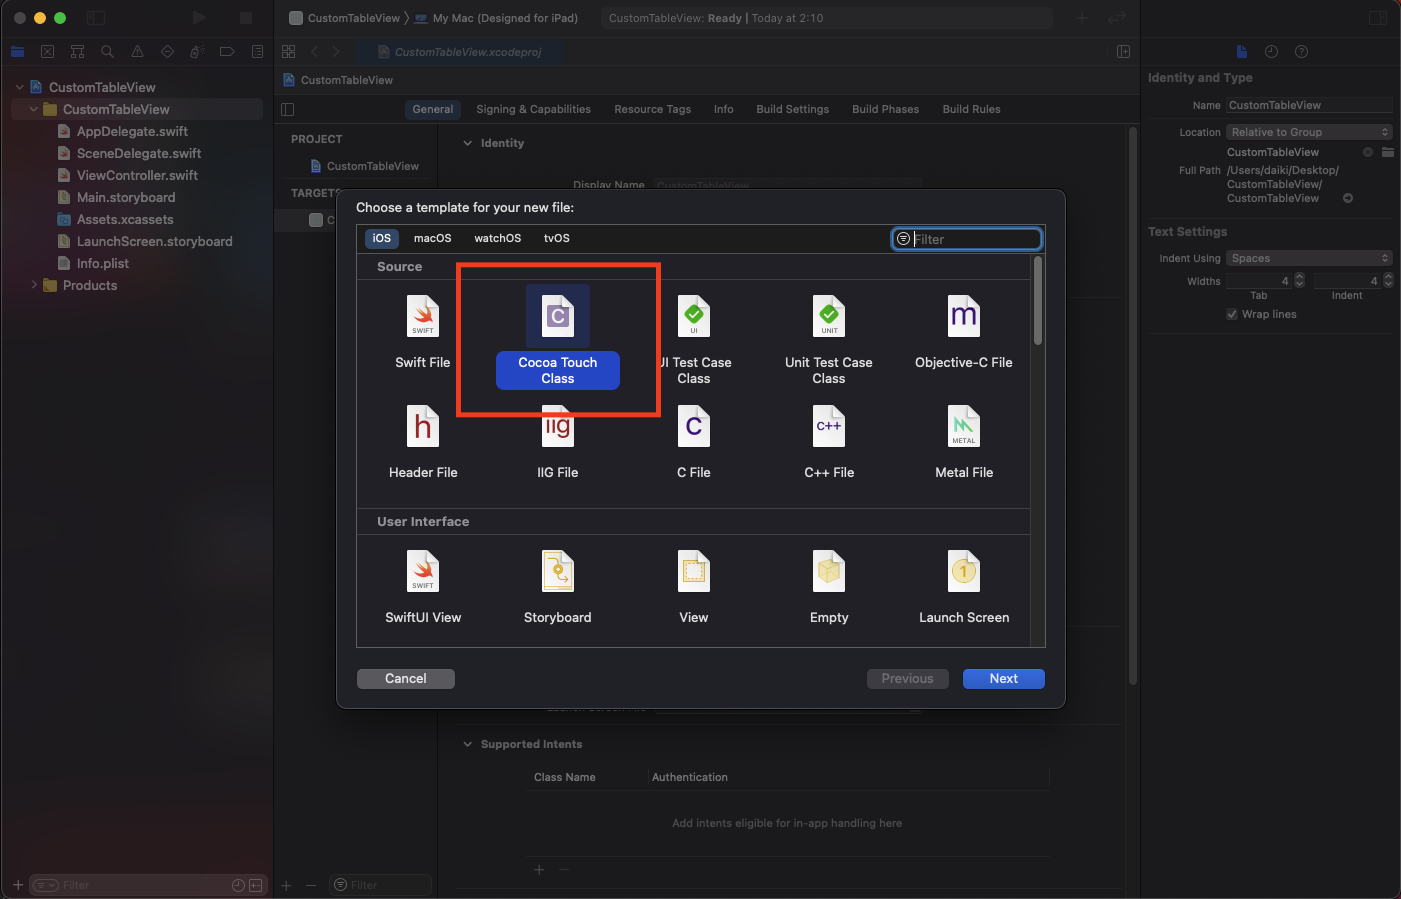1401x899 pixels.
Task: Open the Location Relative to Group dropdown
Action: (1309, 132)
